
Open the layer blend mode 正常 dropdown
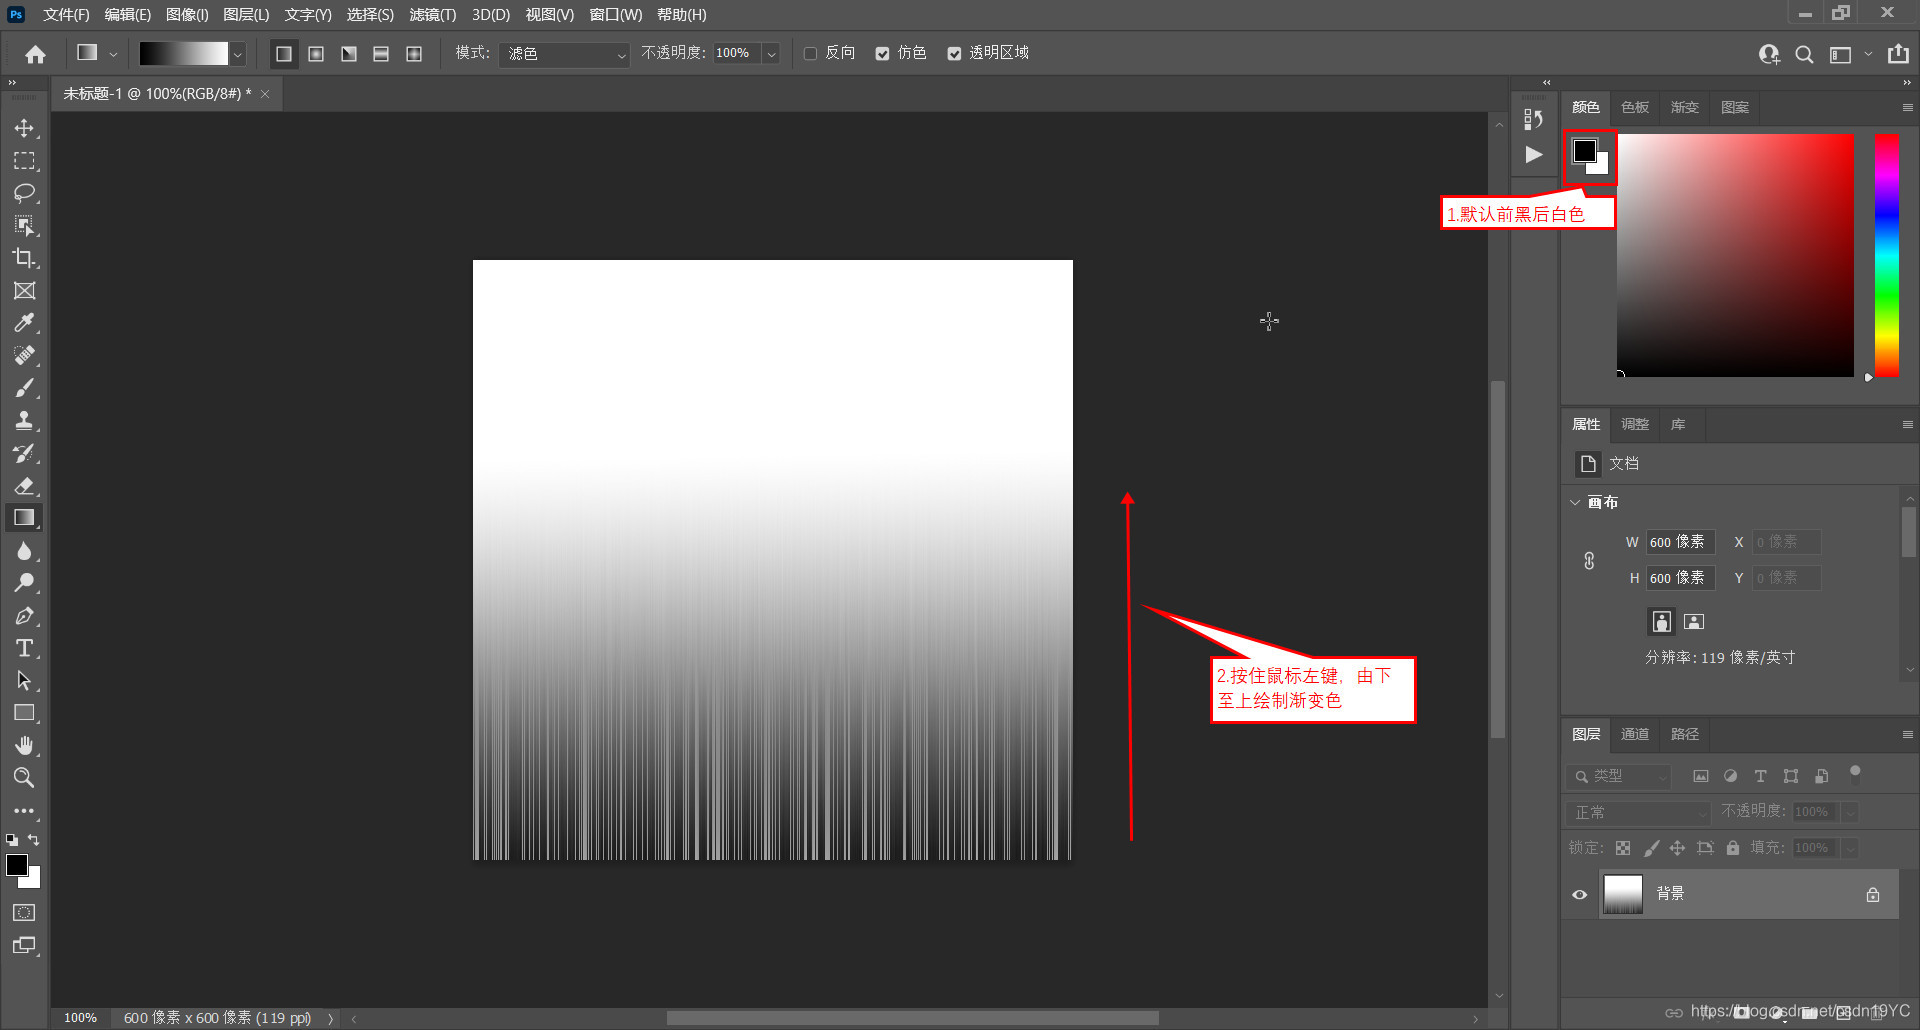1640,812
